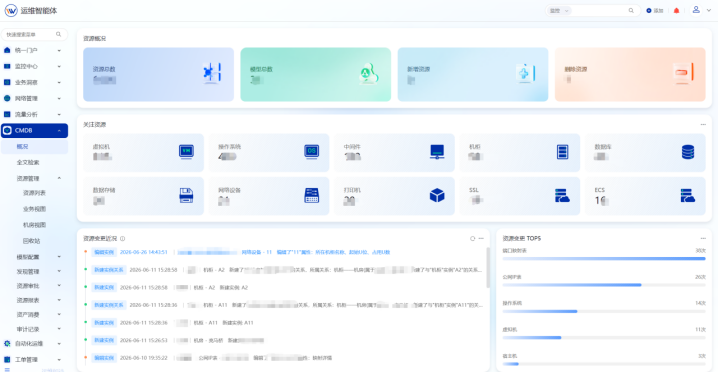Open the 模型总数 summary card

click(315, 74)
